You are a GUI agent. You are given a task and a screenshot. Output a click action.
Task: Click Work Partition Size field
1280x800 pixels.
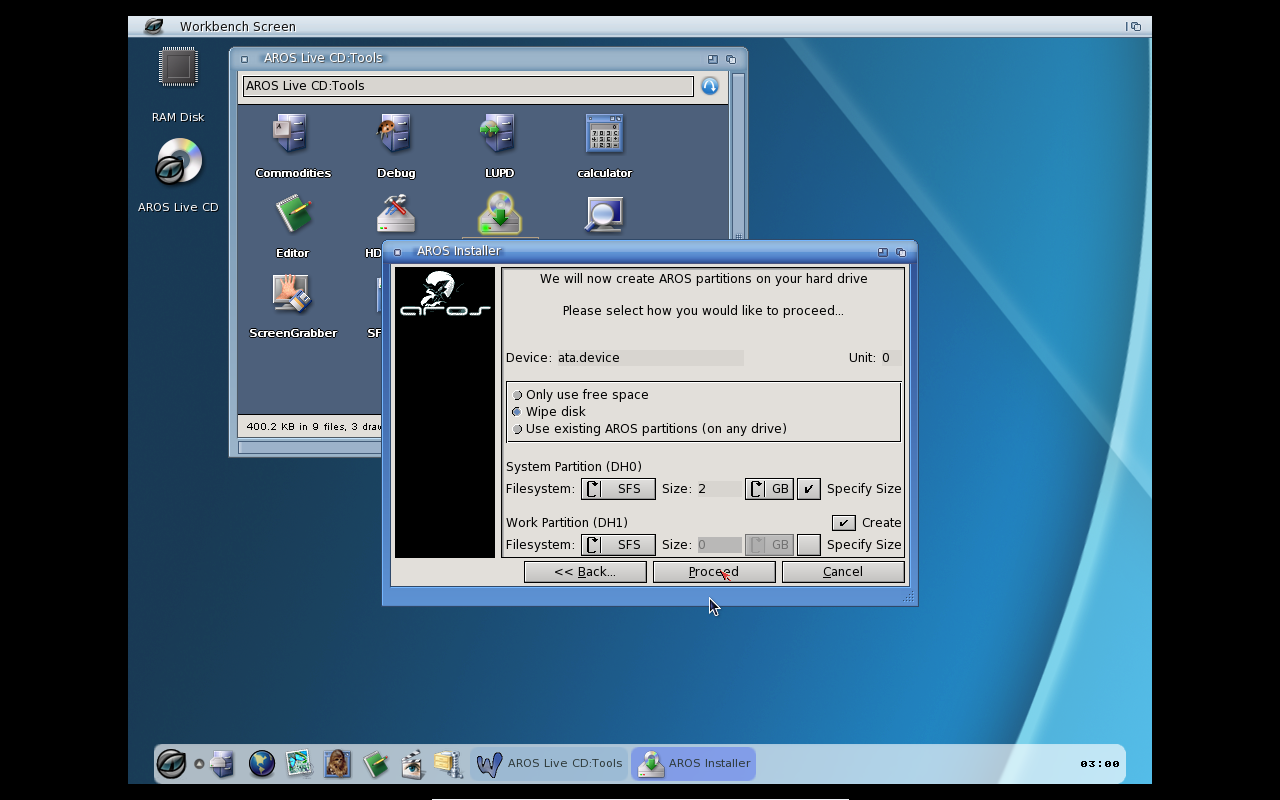718,545
